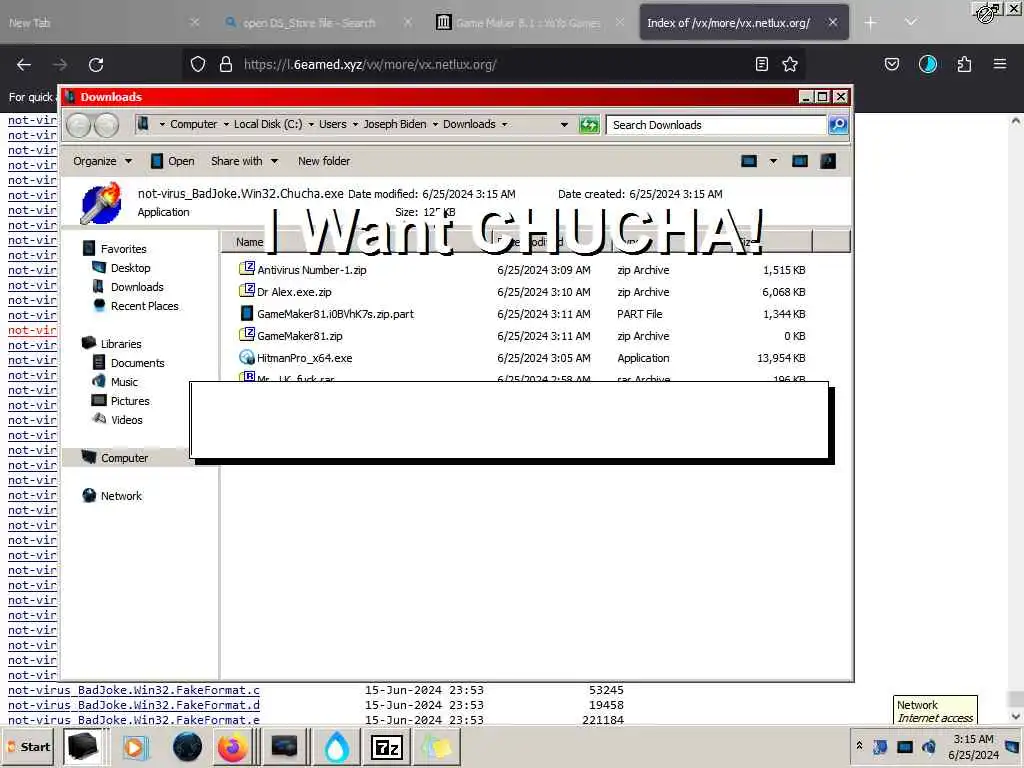
Task: Expand arrow after Users breadcrumb
Action: pos(355,124)
